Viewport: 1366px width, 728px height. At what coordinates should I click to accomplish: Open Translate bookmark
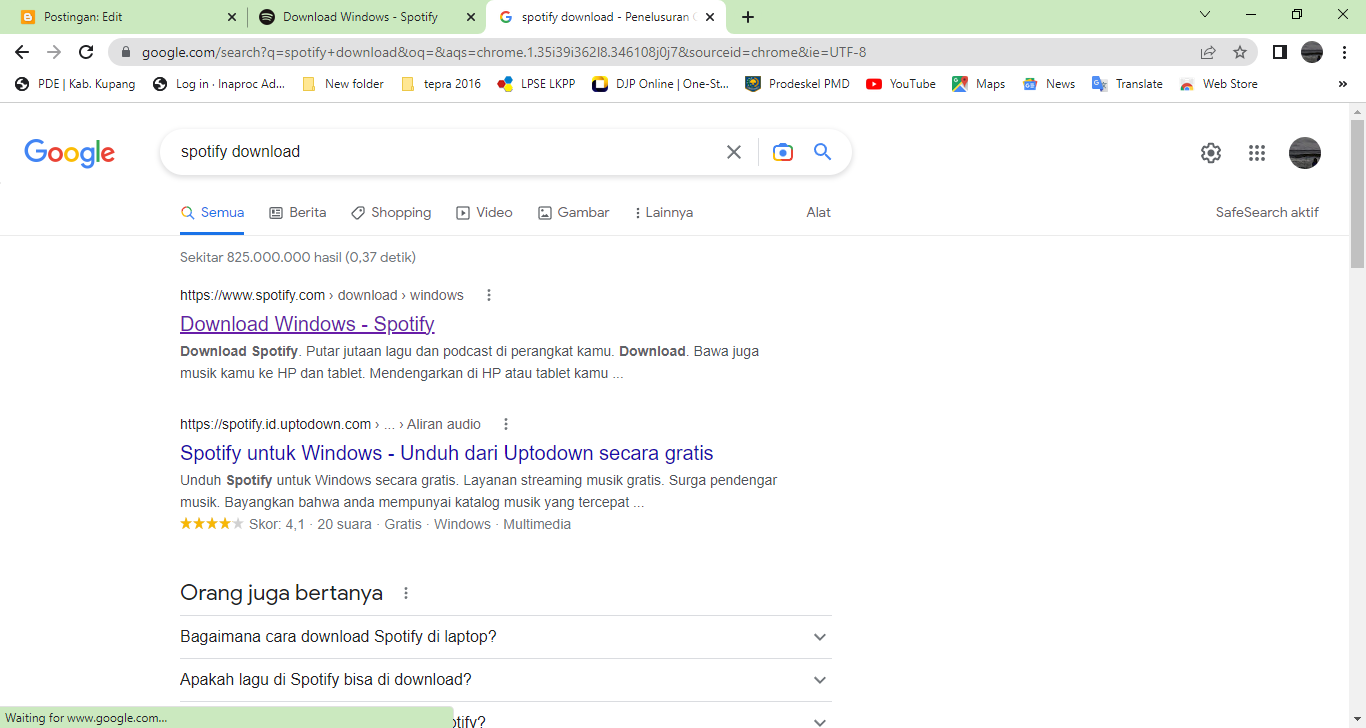(x=1127, y=84)
